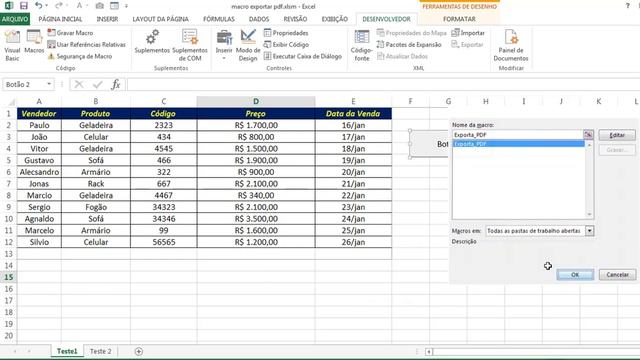
Task: Select the R$ 3.500,00 price cell
Action: [x=256, y=219]
